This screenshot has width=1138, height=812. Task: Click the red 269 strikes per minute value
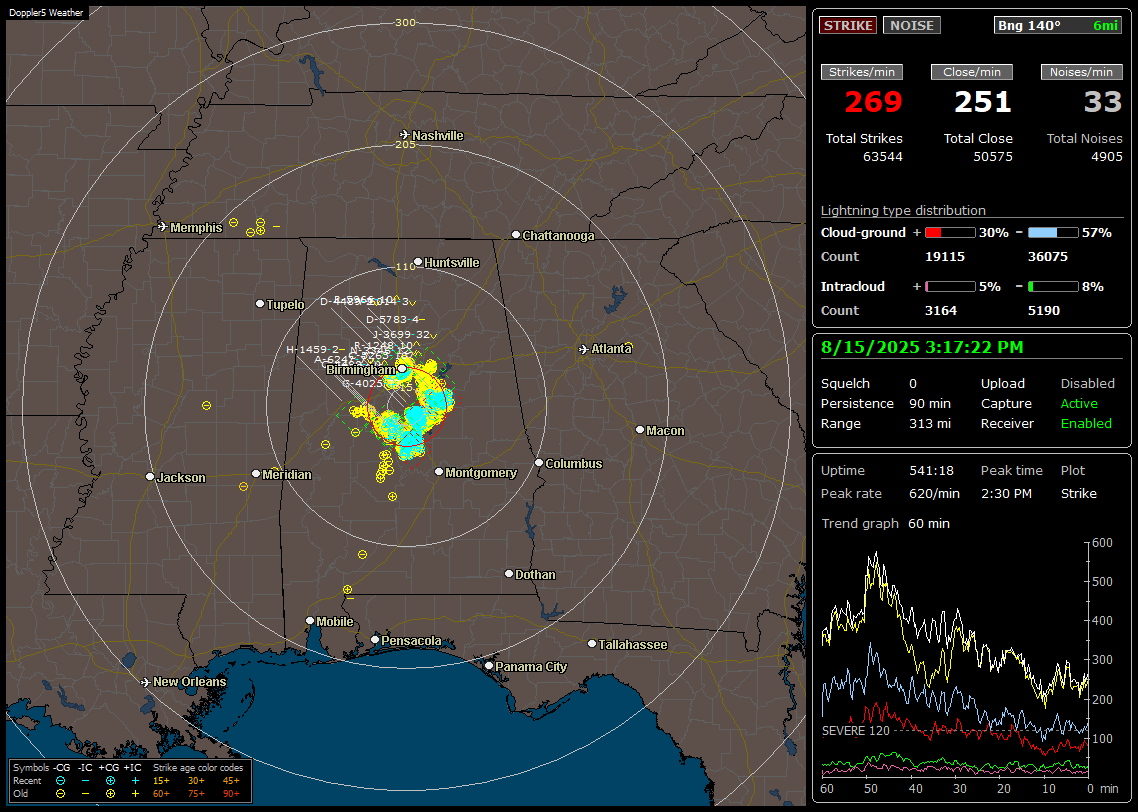pos(873,102)
